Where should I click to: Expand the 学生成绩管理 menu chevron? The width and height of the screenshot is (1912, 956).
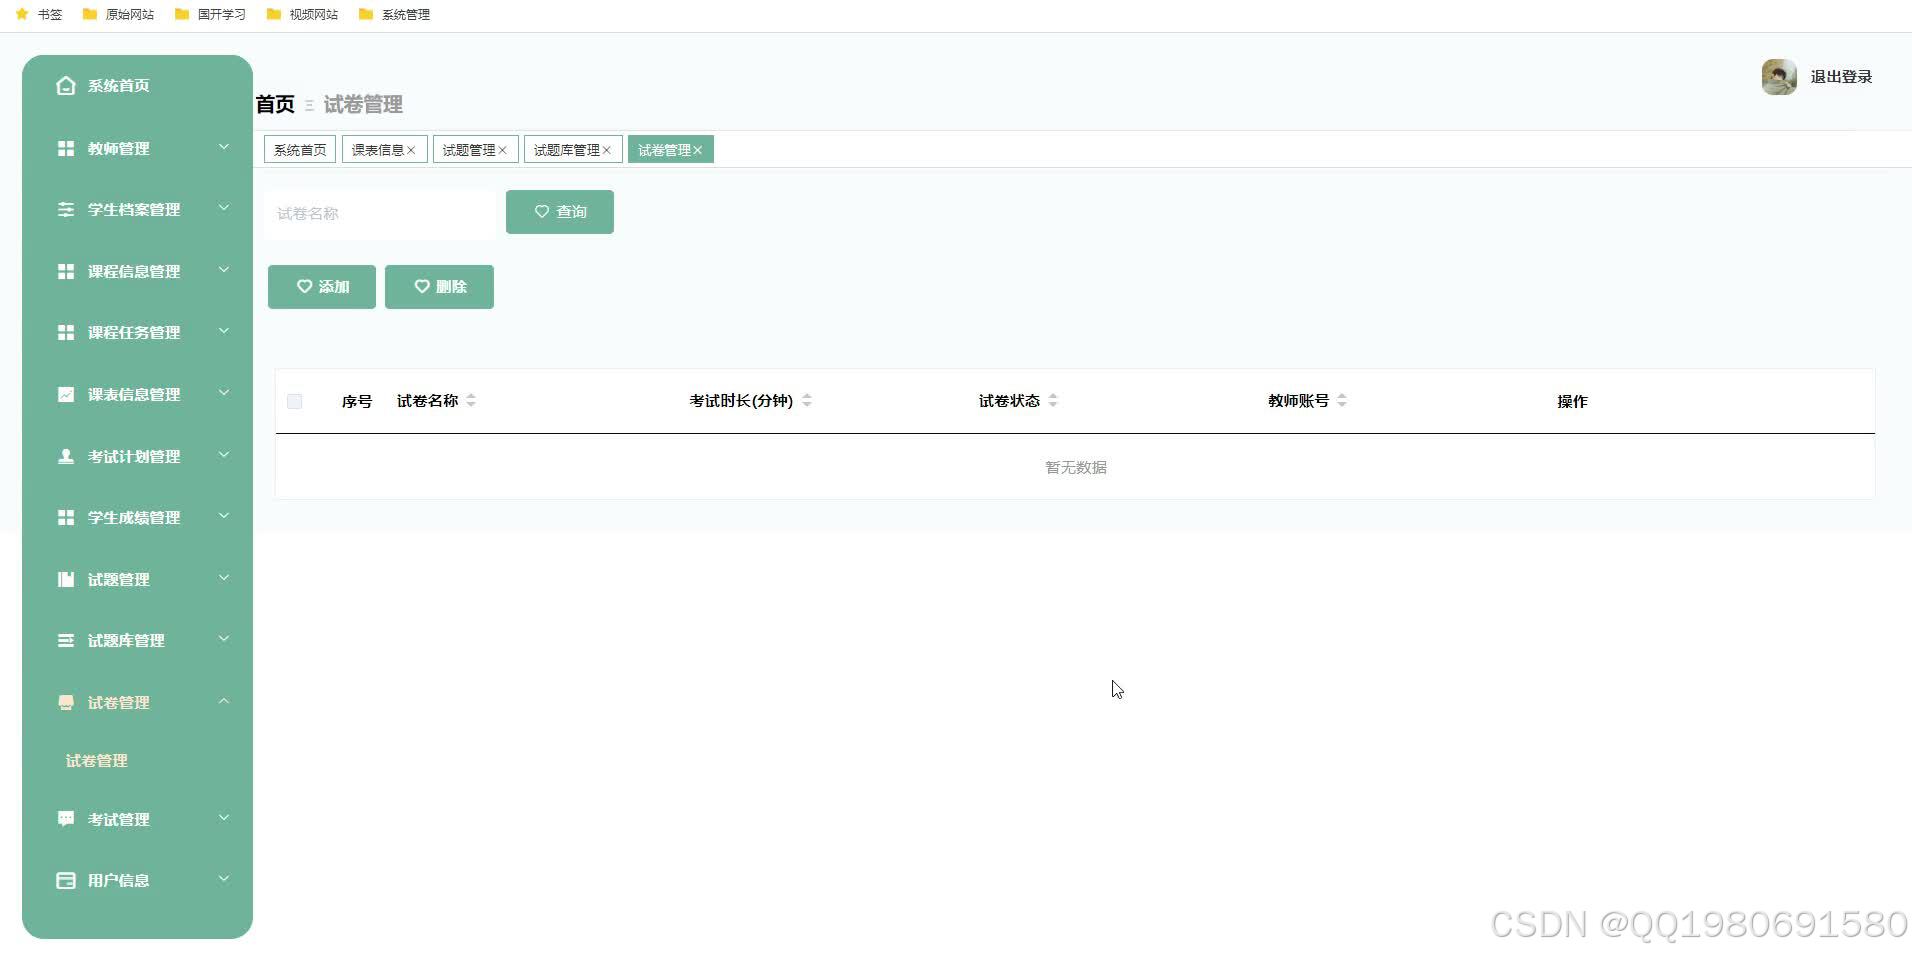[224, 516]
